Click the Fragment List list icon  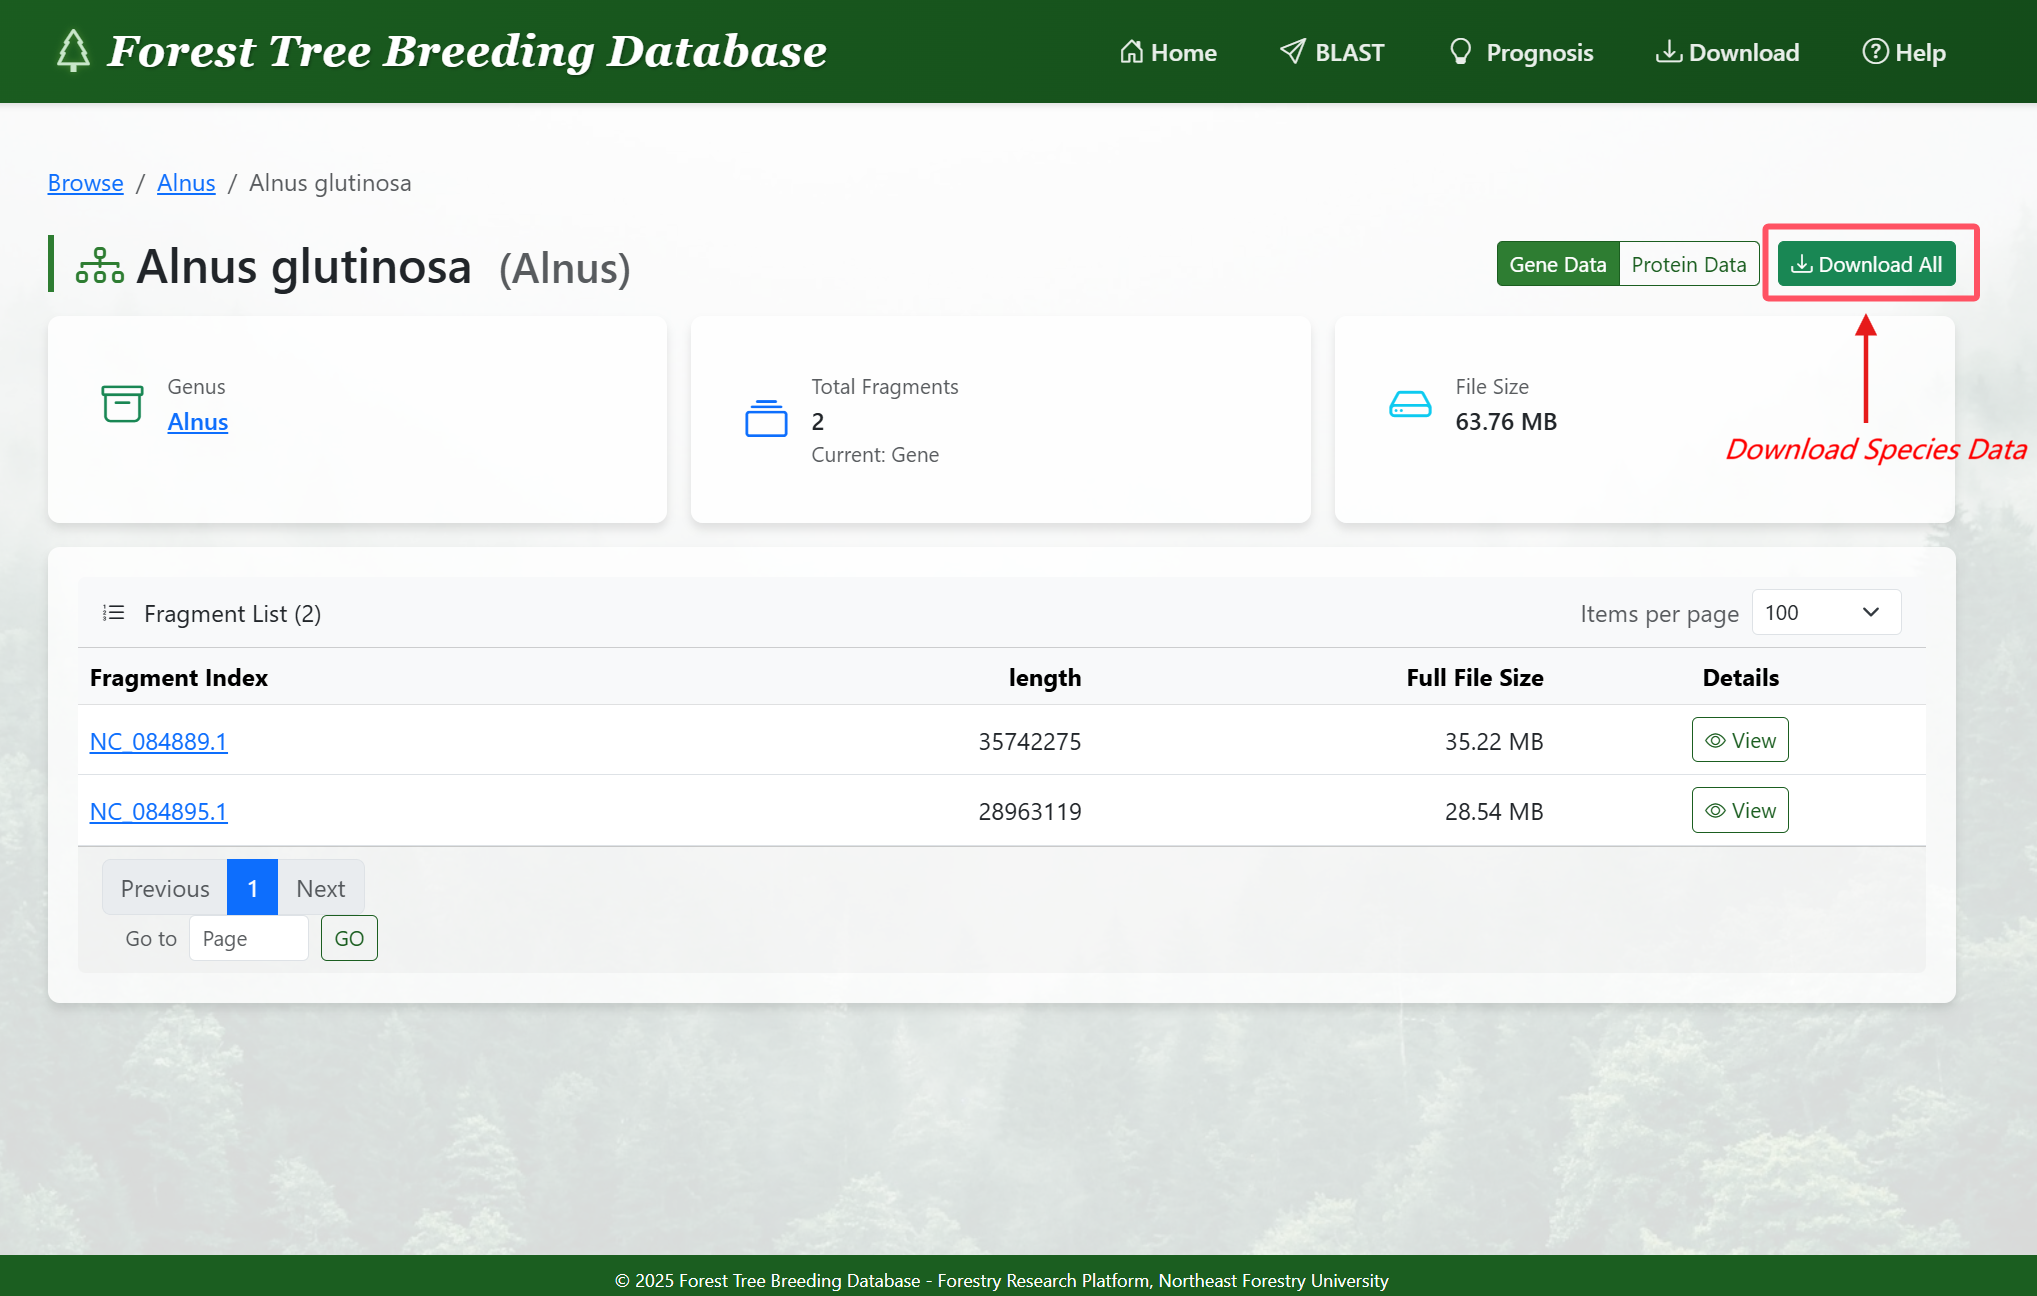coord(114,613)
